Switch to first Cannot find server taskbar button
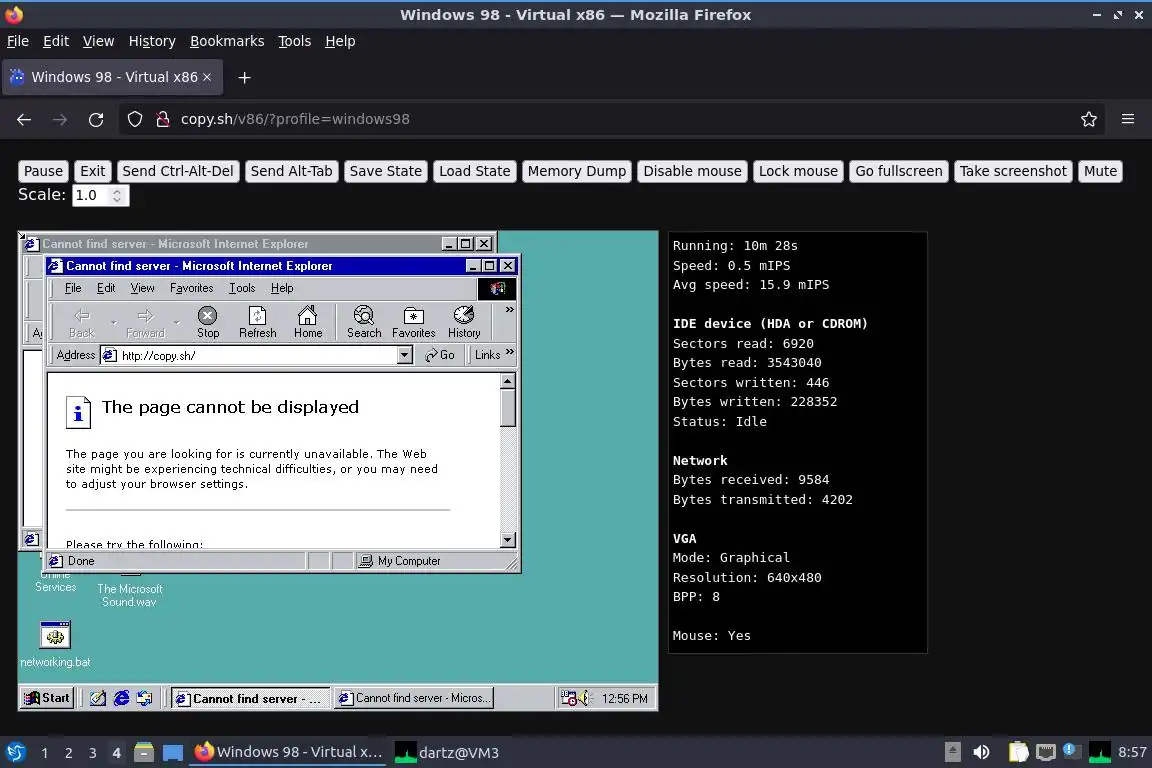The width and height of the screenshot is (1152, 768). coord(251,698)
